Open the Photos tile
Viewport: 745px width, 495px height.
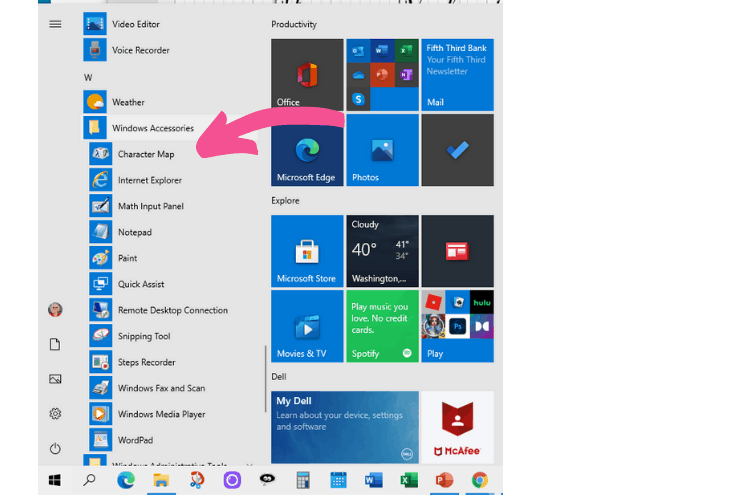click(x=382, y=150)
